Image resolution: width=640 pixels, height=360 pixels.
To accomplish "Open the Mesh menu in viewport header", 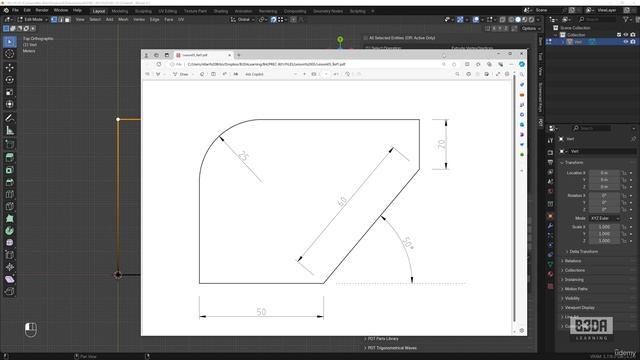I will [123, 19].
